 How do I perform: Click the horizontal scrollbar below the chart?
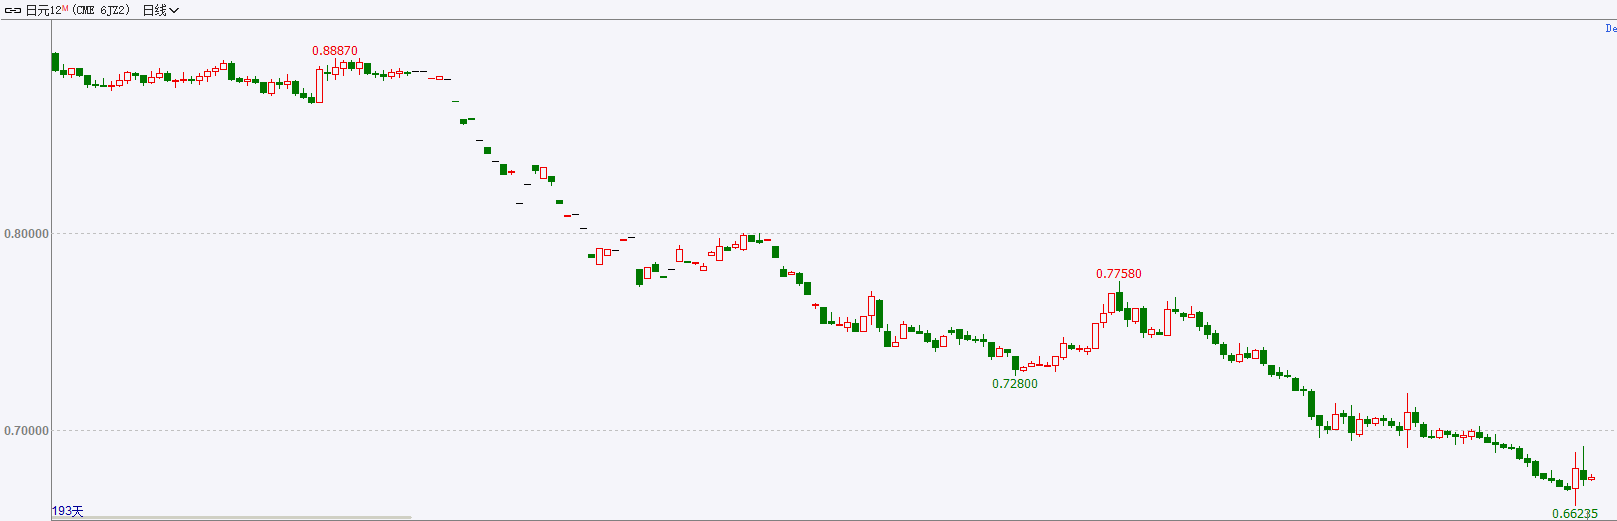(232, 518)
